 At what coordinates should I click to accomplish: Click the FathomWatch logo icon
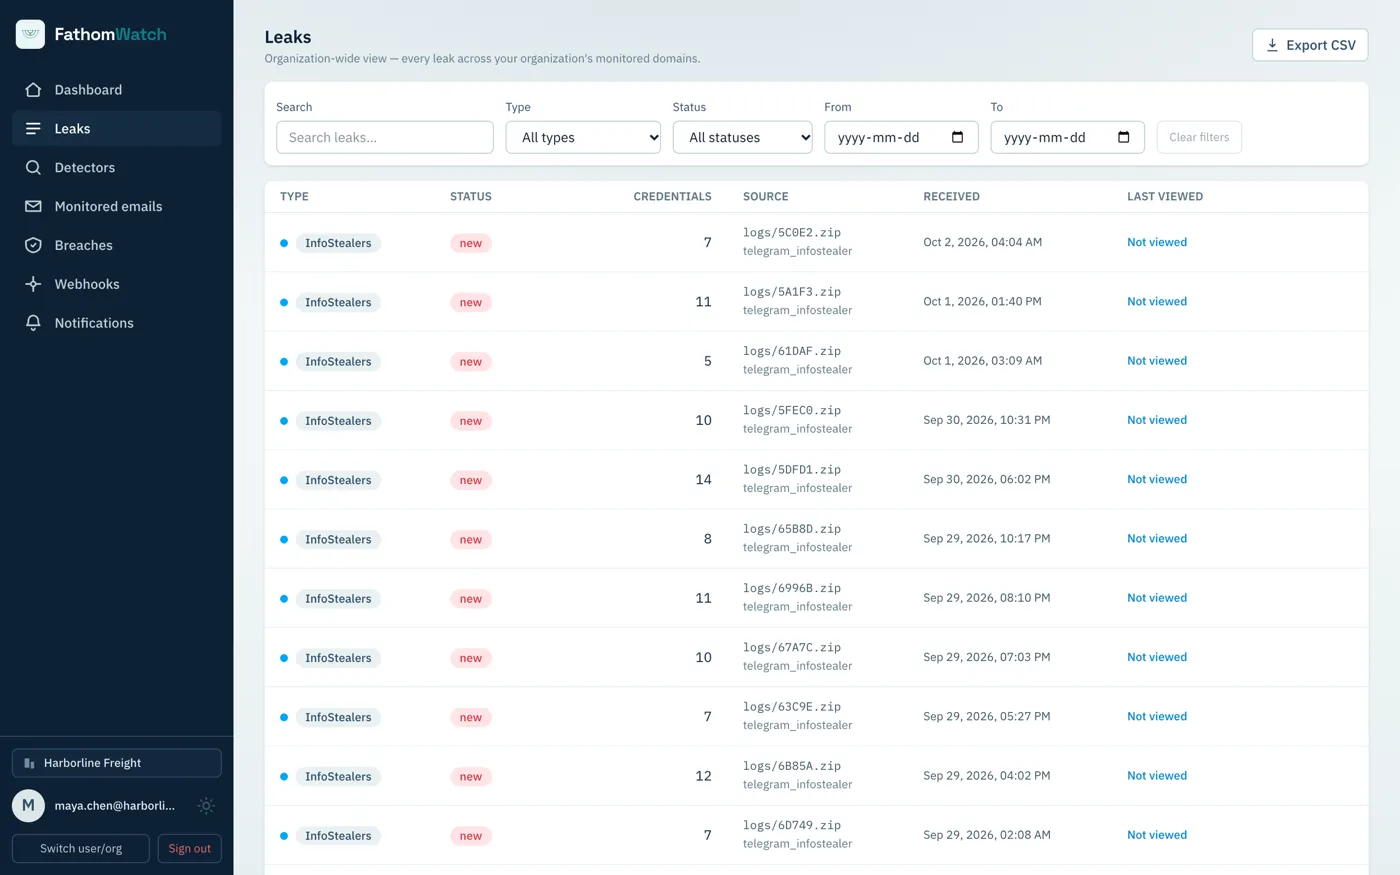31,34
